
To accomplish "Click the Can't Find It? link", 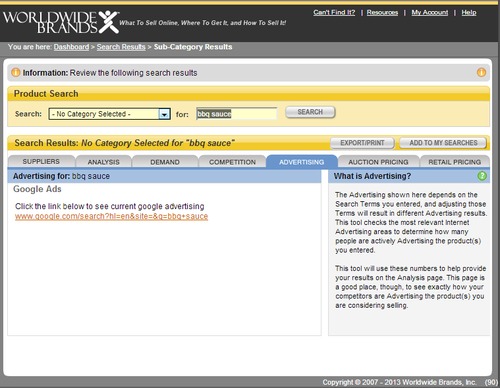I will pyautogui.click(x=334, y=12).
